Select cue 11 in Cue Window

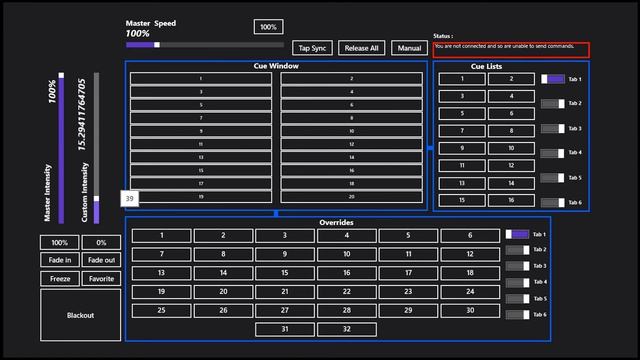(x=201, y=144)
